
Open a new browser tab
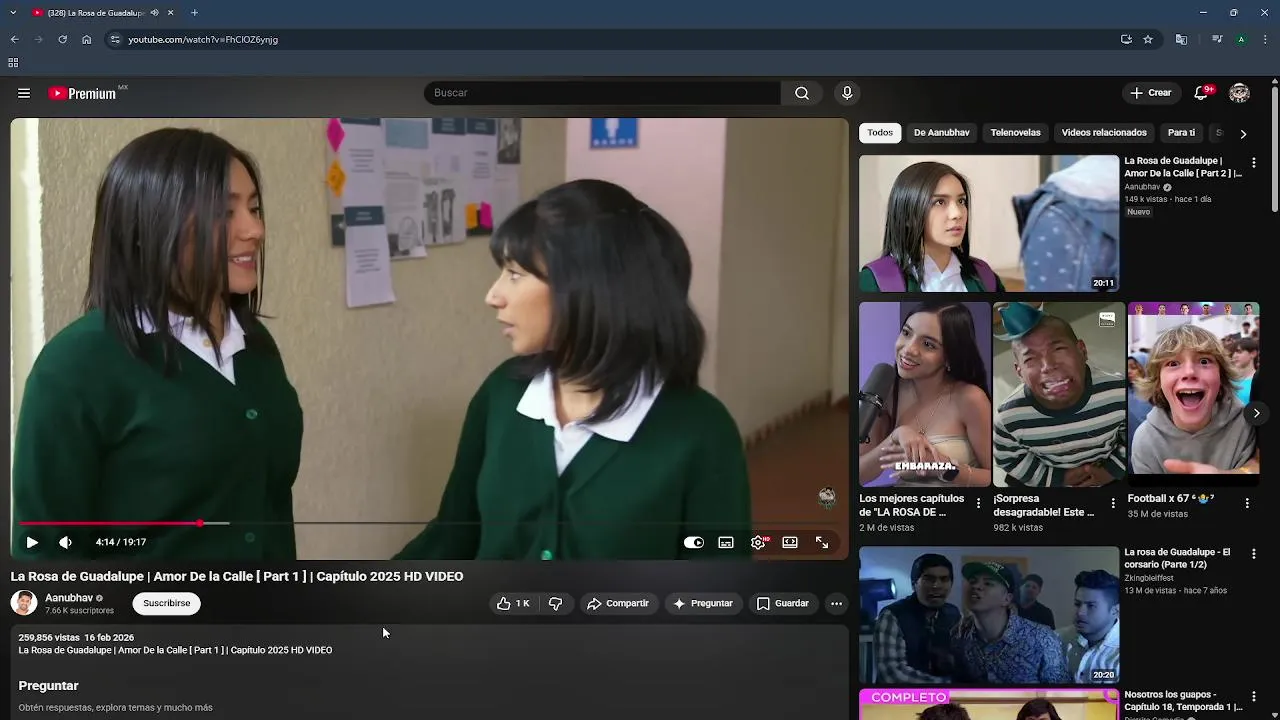pos(194,13)
